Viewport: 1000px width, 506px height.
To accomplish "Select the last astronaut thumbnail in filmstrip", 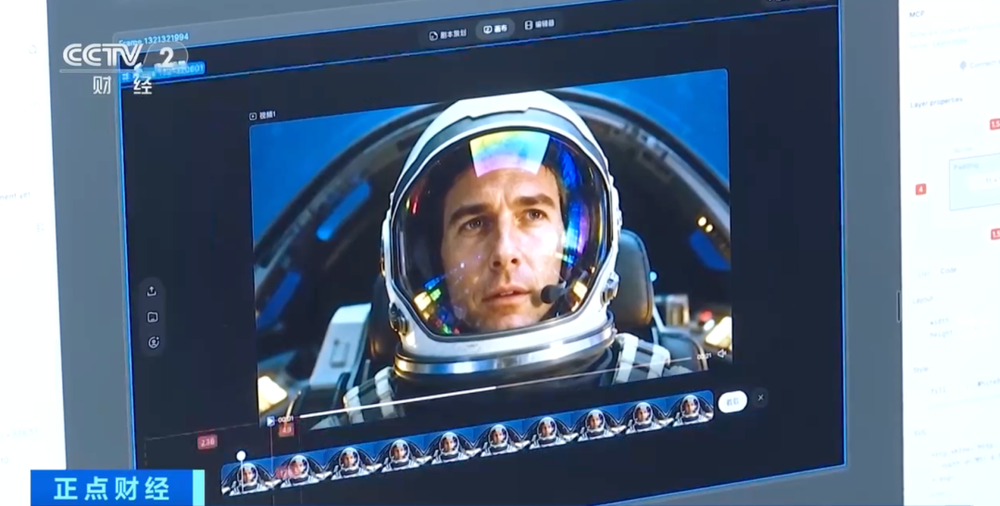I will click(x=690, y=409).
